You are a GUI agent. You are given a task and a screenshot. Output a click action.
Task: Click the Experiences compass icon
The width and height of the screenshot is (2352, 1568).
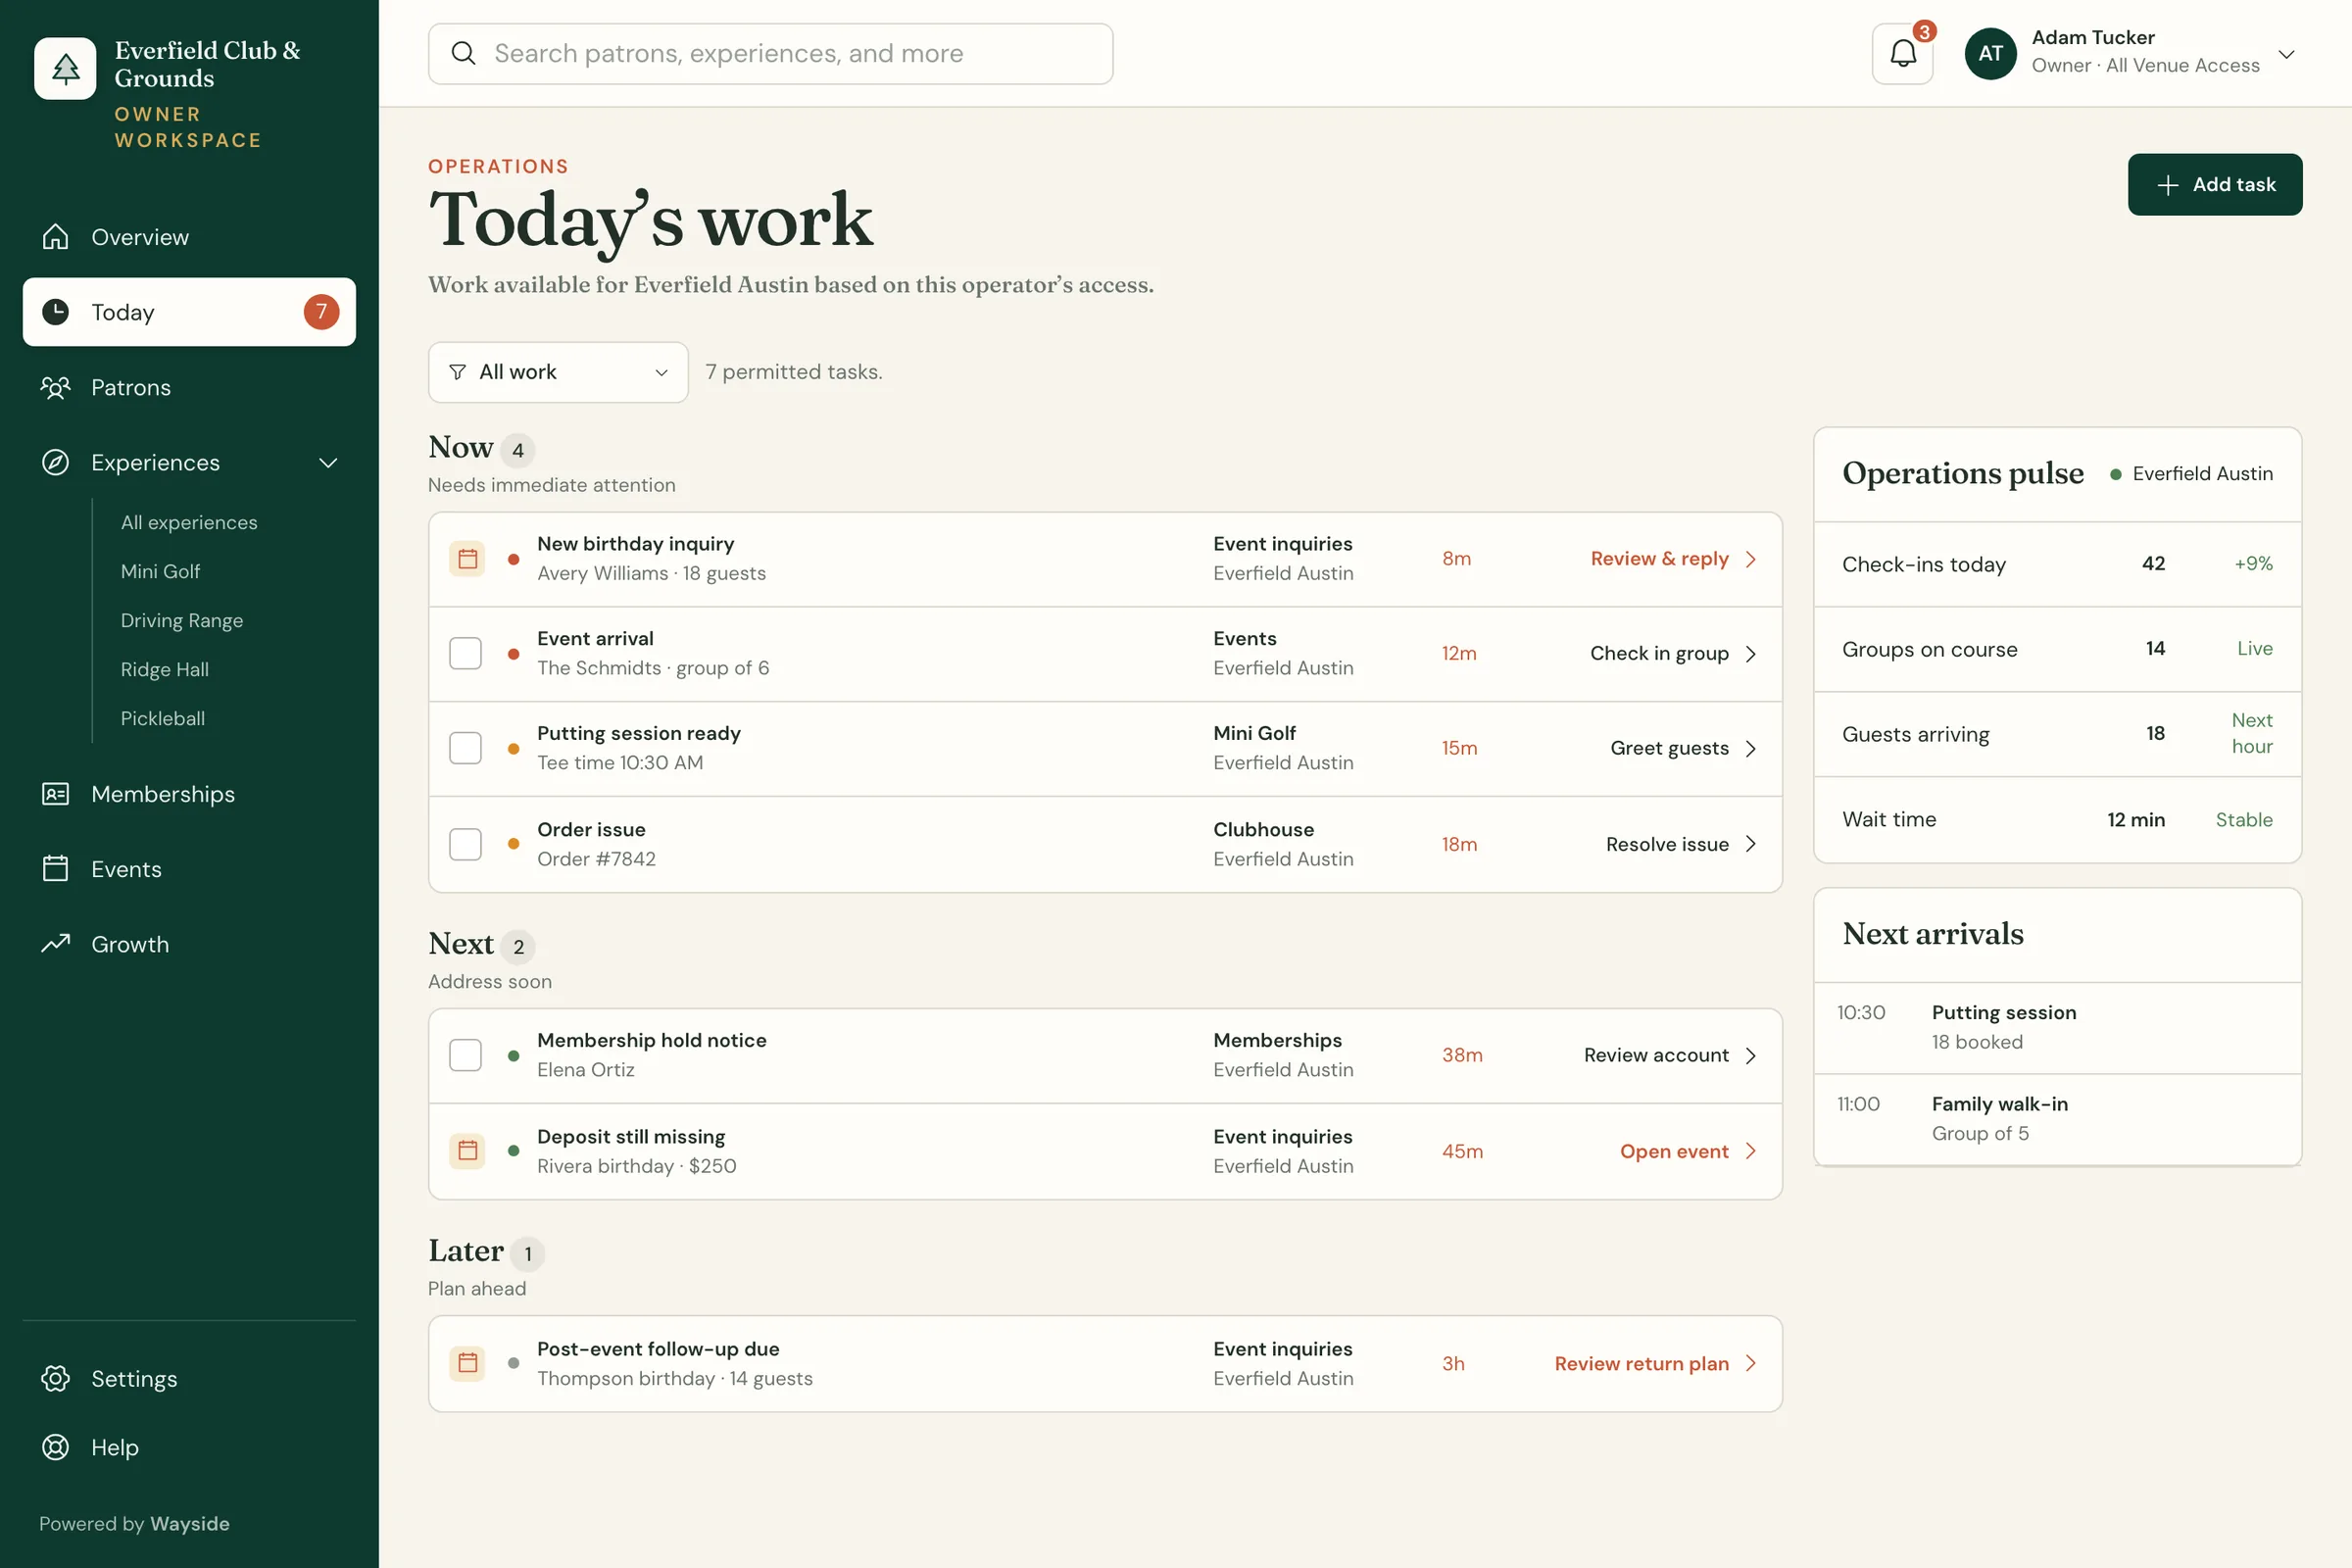click(x=55, y=462)
